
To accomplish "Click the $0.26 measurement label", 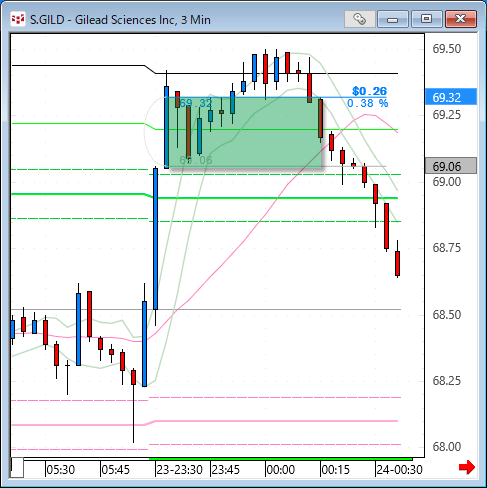I will click(x=370, y=91).
